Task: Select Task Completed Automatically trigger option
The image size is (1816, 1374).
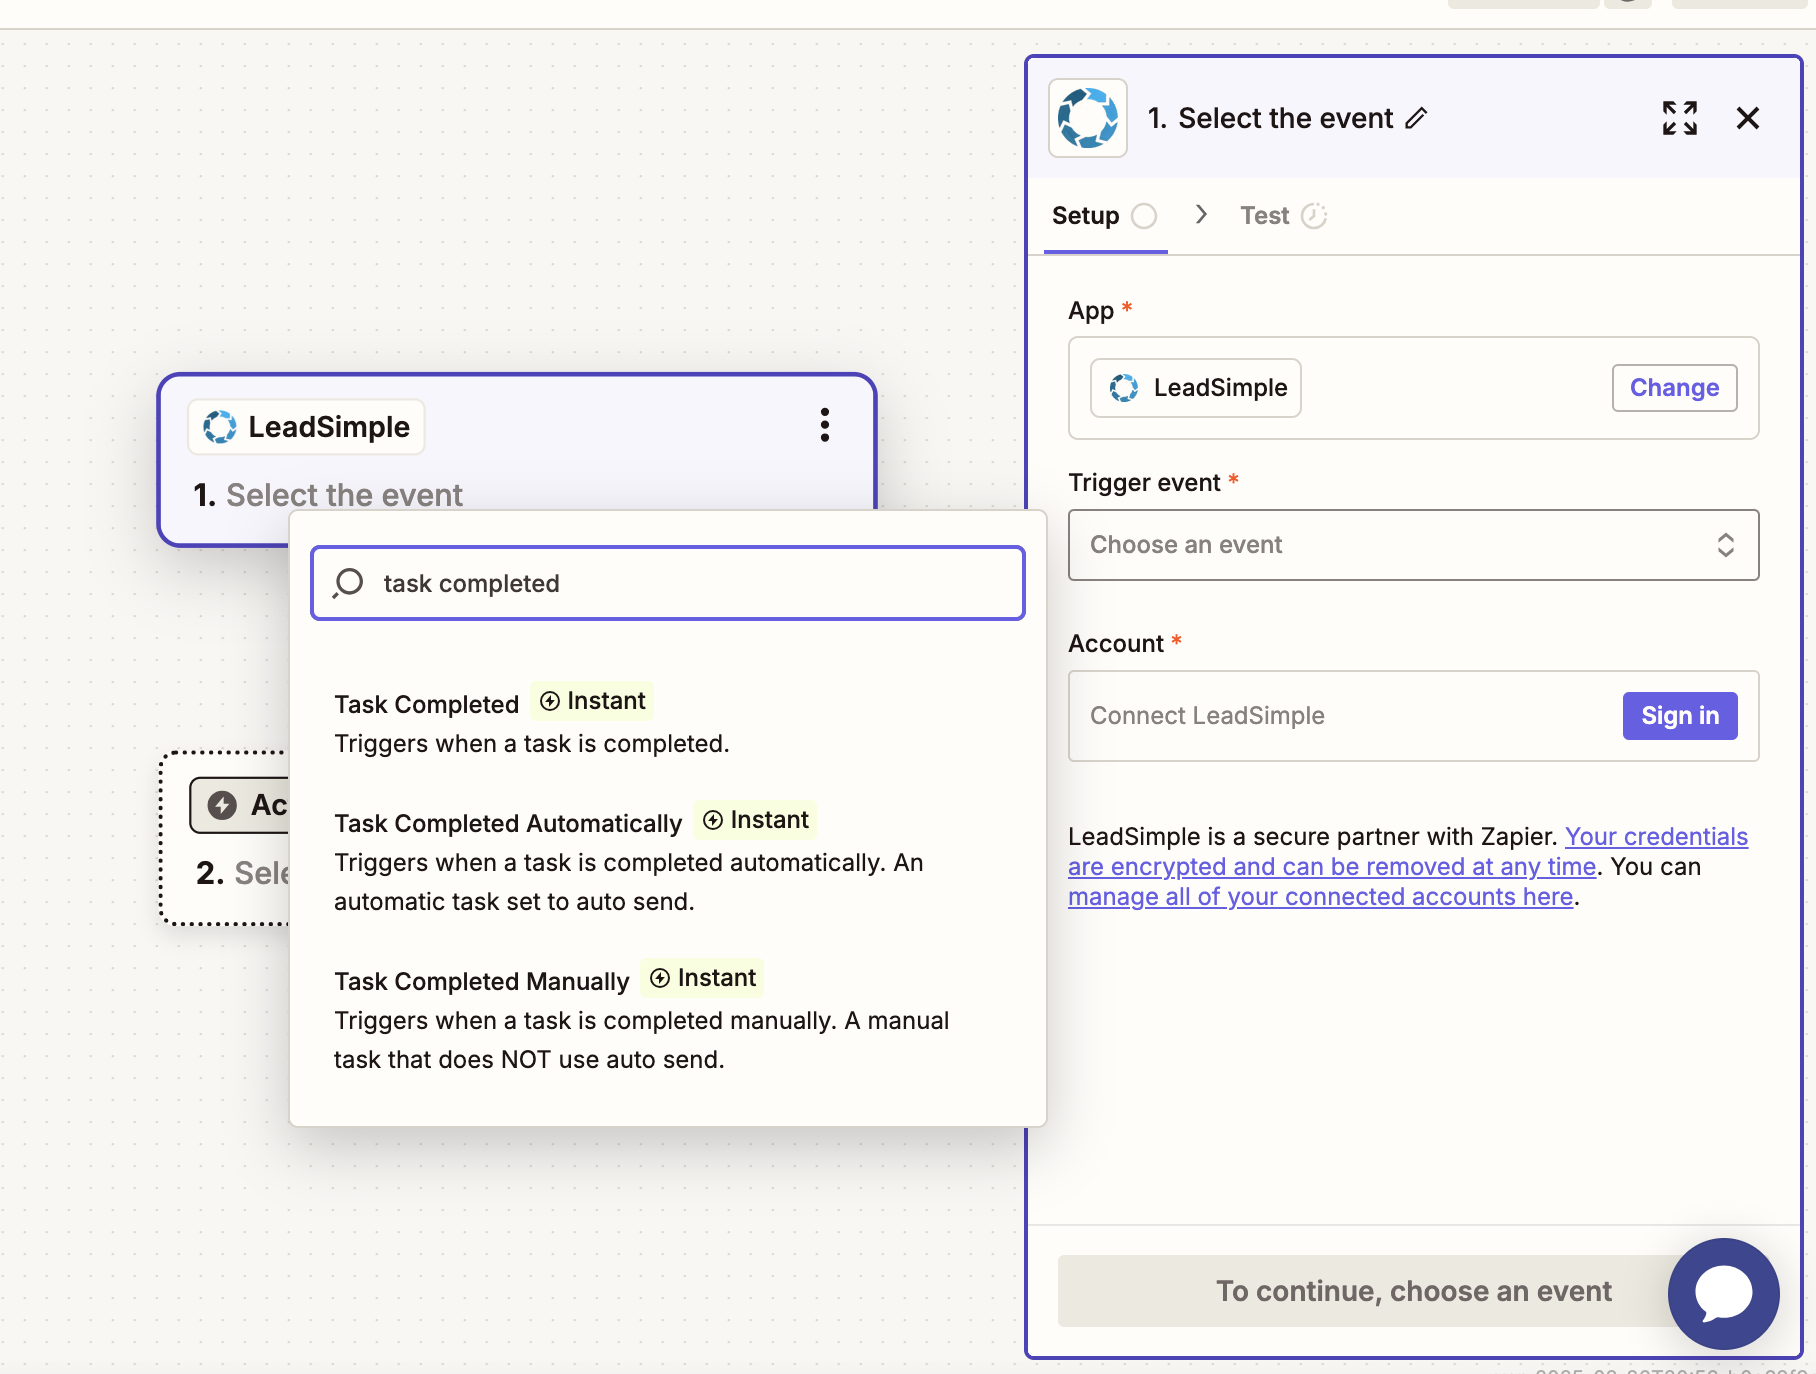Action: click(668, 861)
